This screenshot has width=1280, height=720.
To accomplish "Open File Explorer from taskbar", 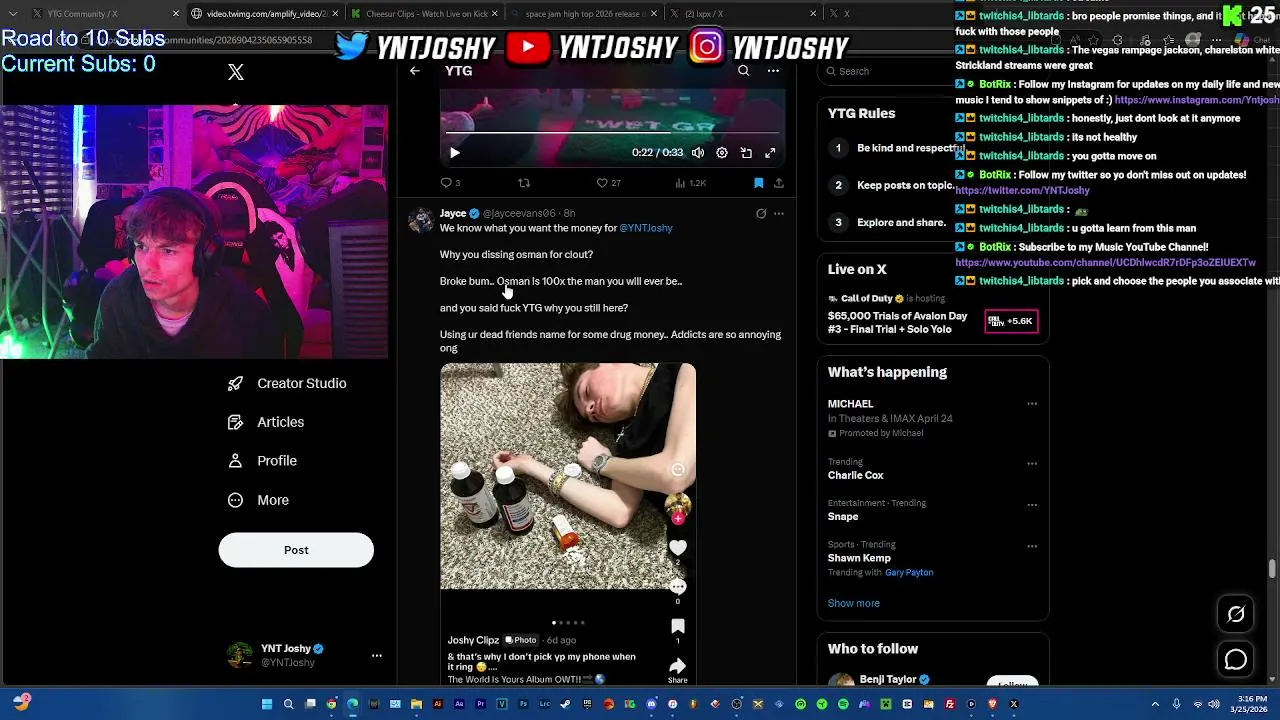I will click(x=416, y=704).
